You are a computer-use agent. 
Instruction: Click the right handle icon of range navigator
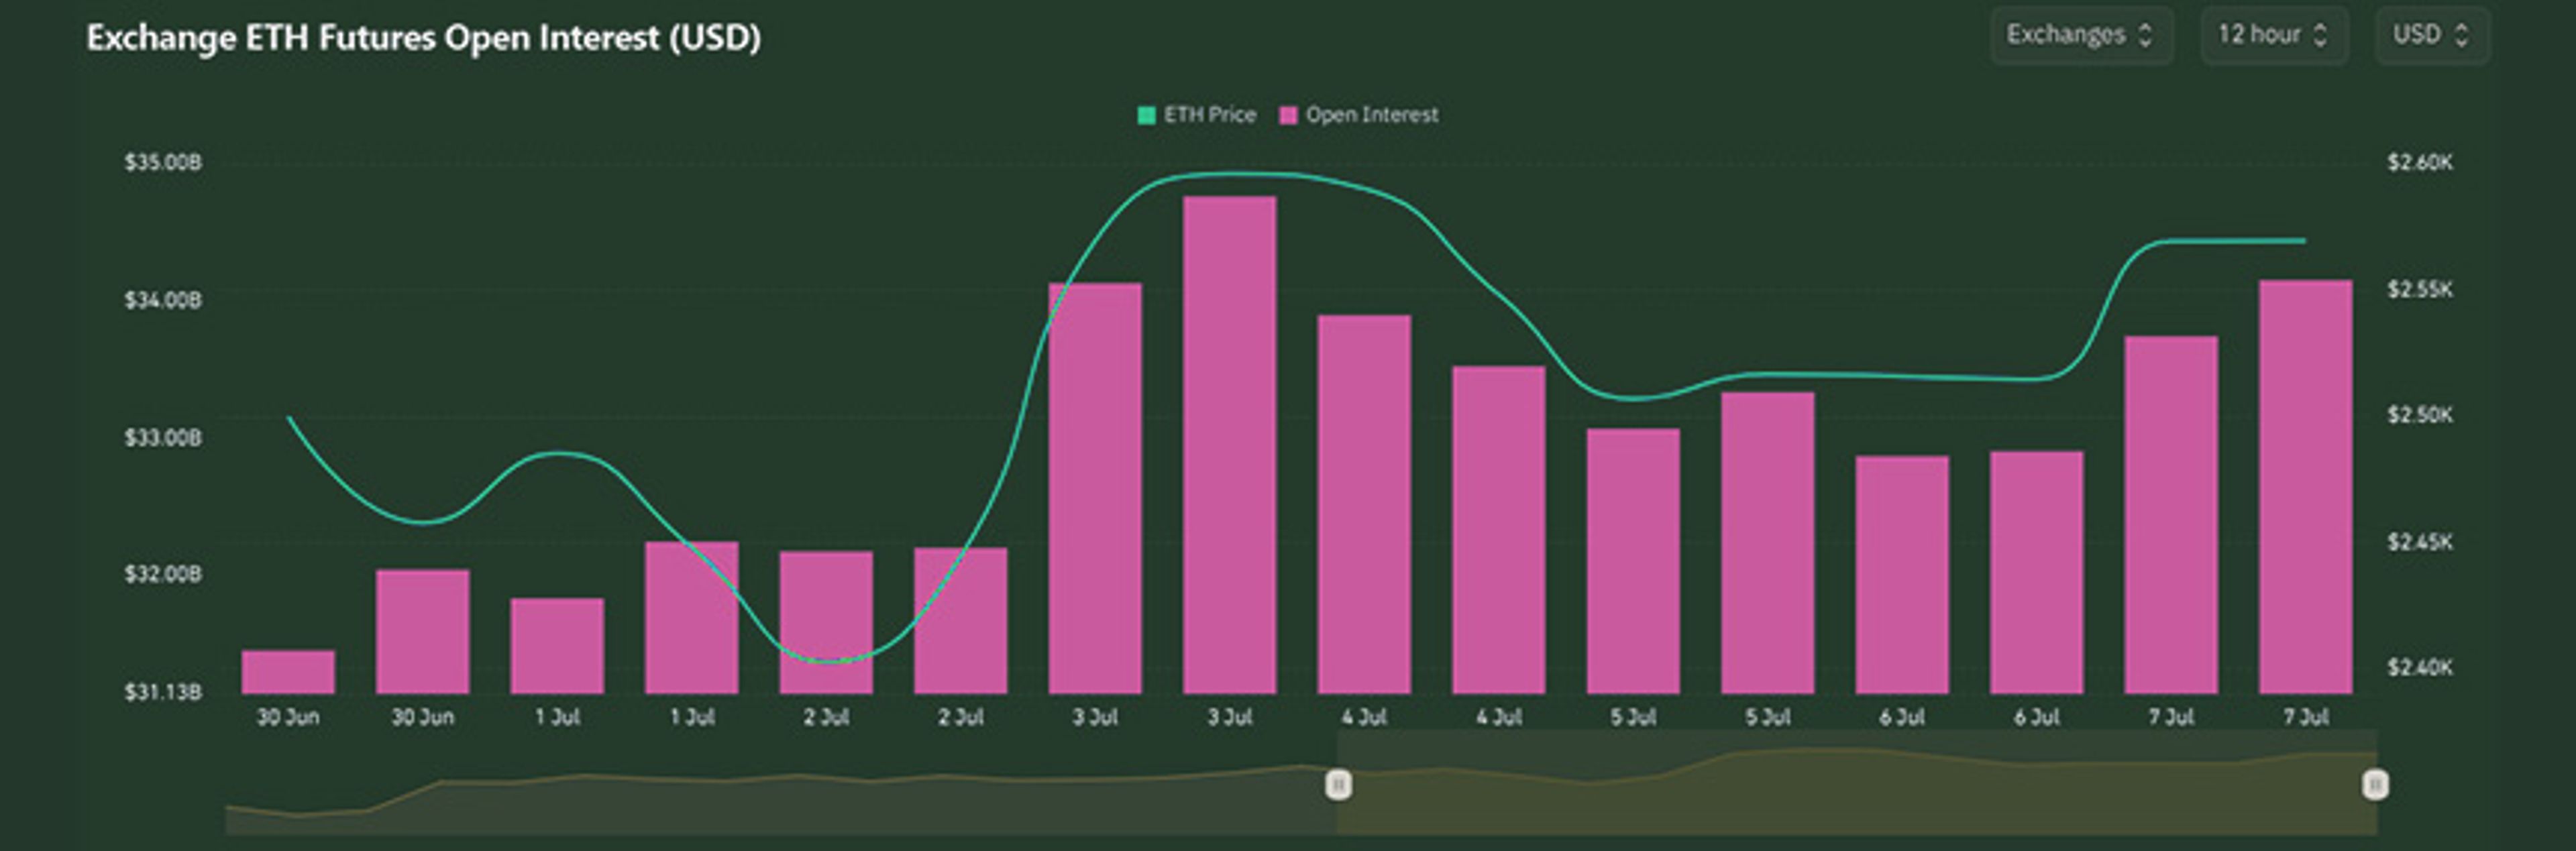coord(2375,785)
